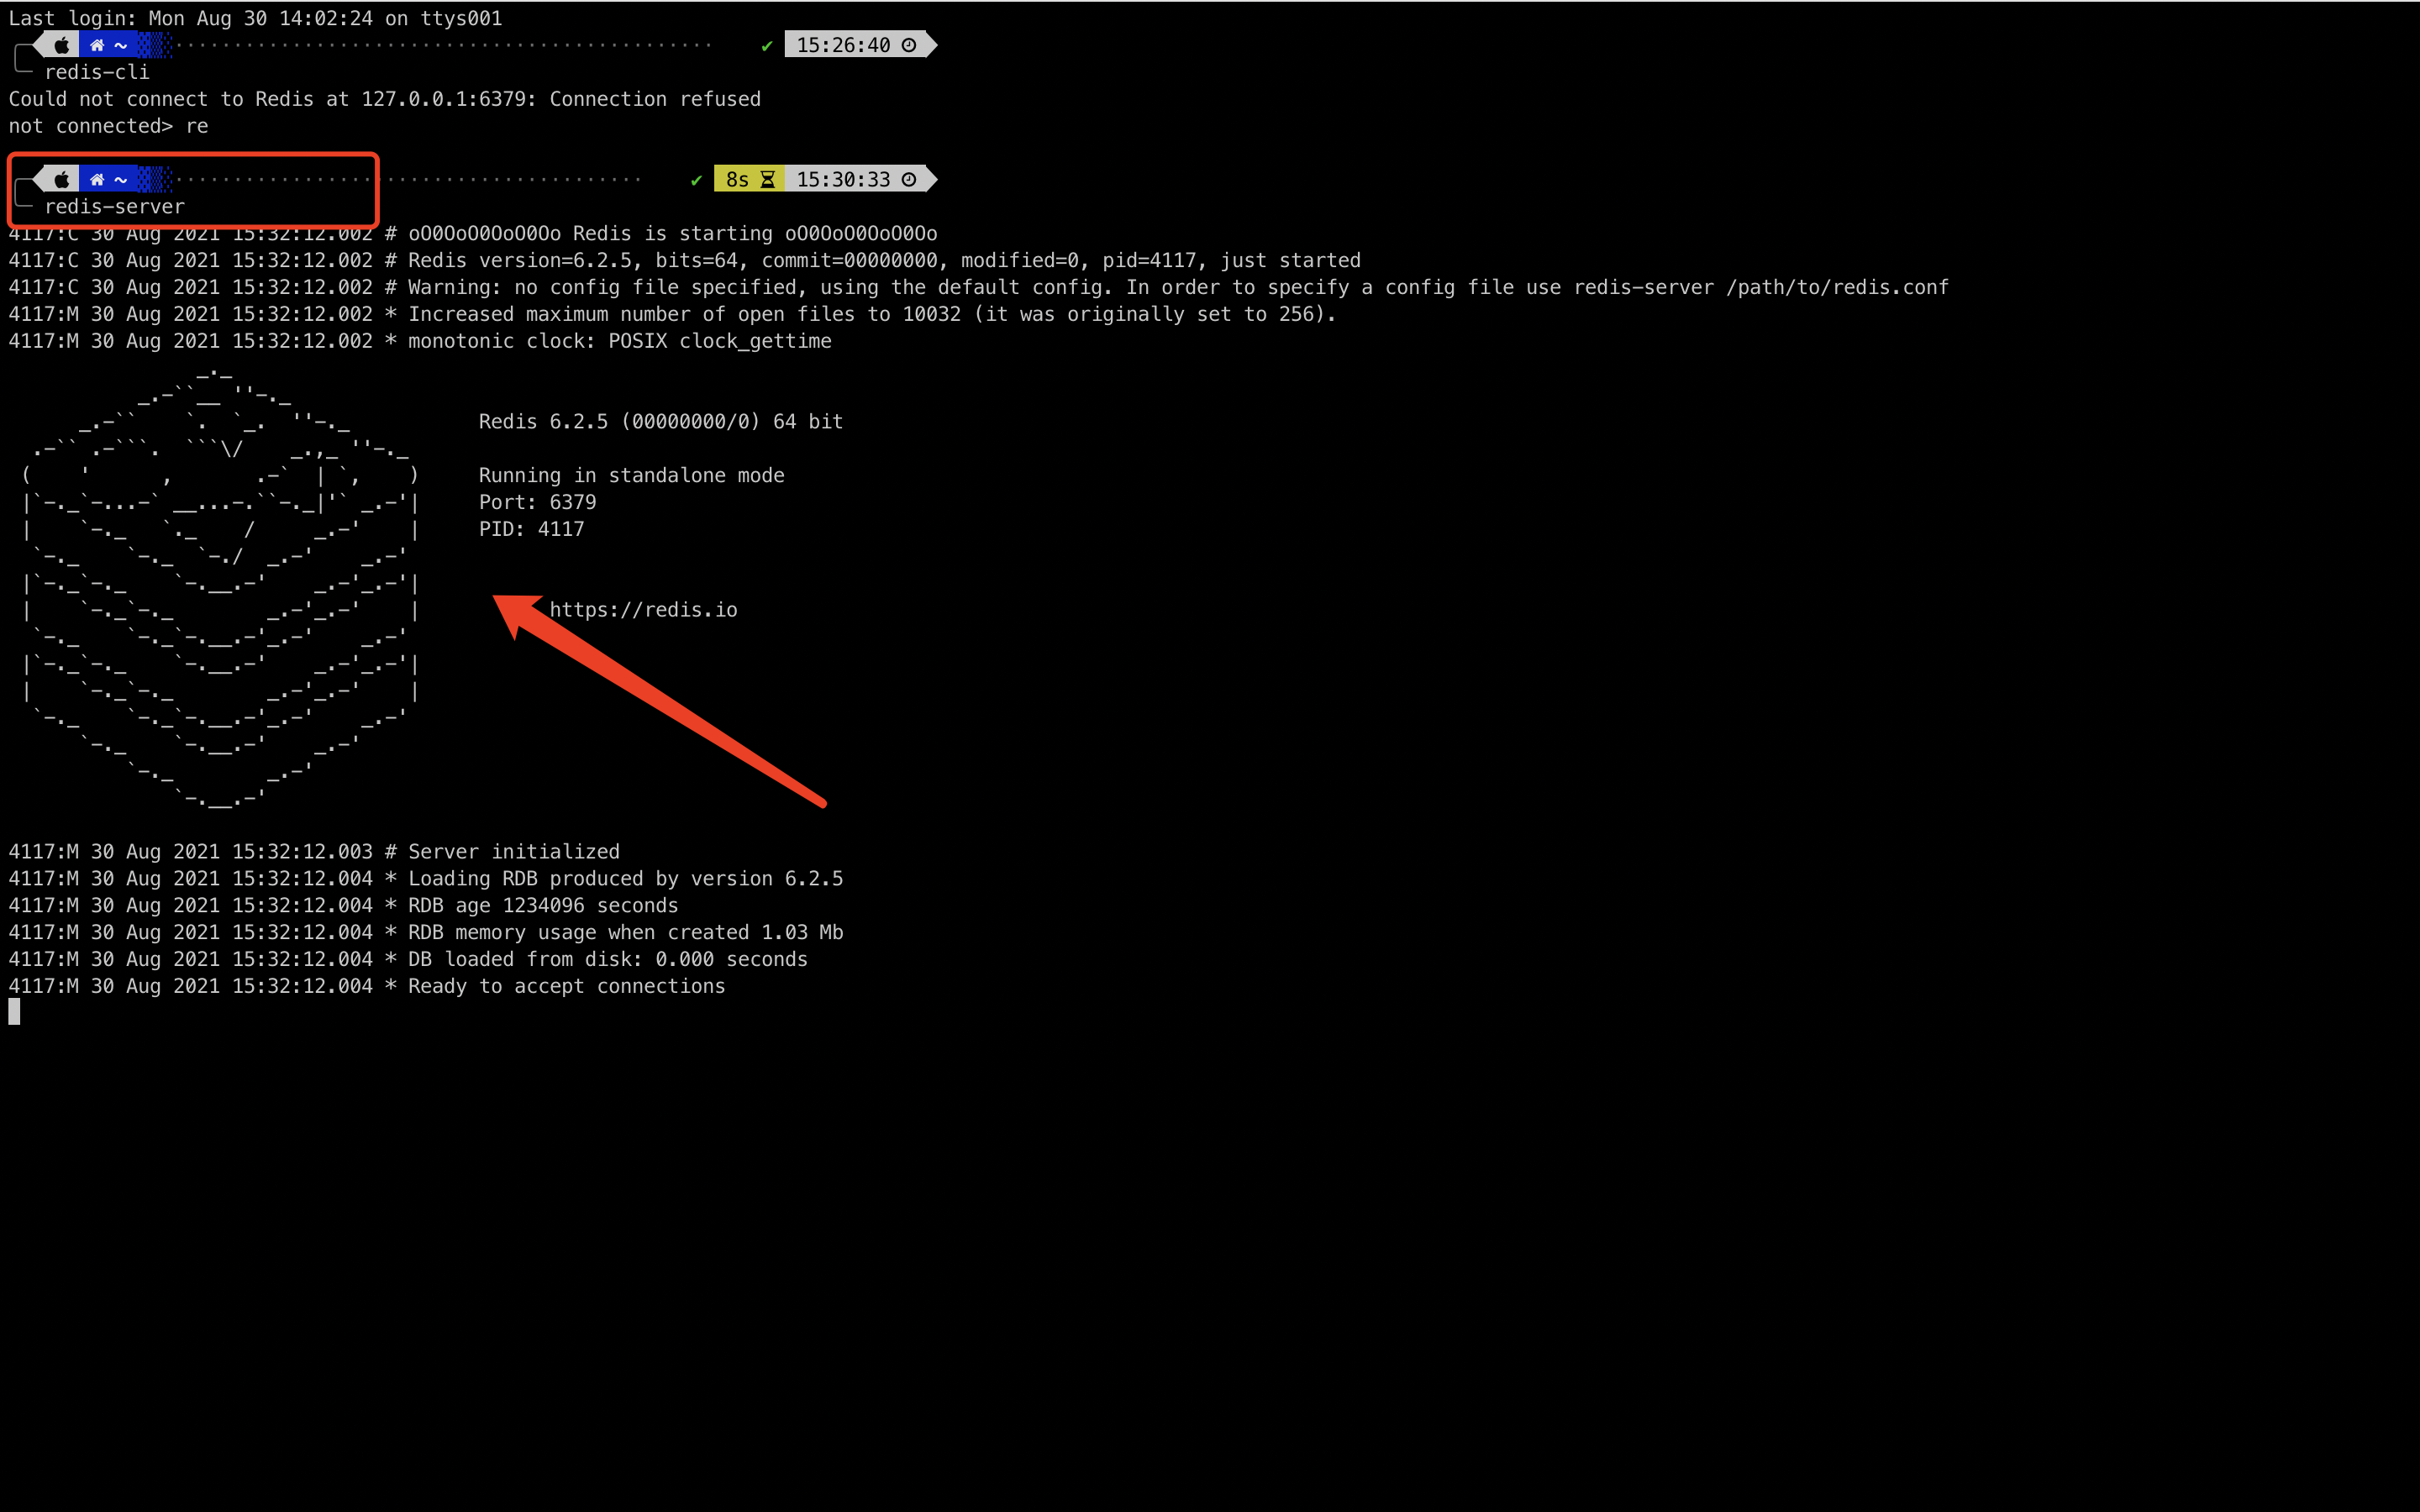
Task: Click the home icon above redis-cli
Action: point(97,45)
